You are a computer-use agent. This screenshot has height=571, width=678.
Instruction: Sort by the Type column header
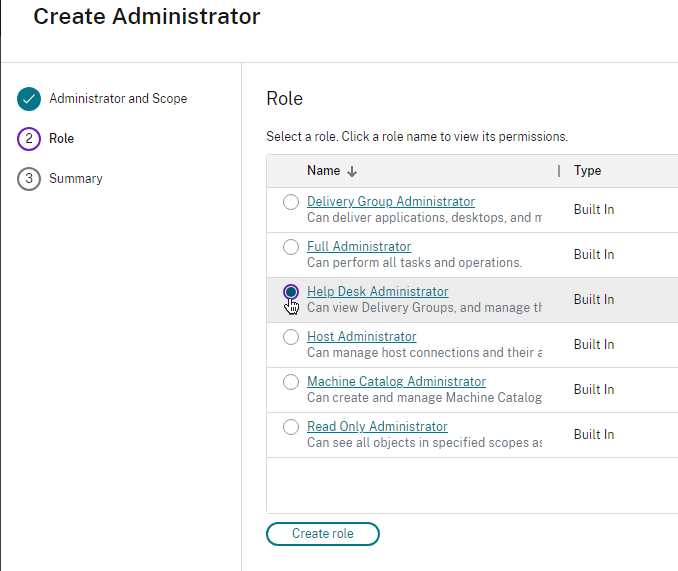coord(588,171)
